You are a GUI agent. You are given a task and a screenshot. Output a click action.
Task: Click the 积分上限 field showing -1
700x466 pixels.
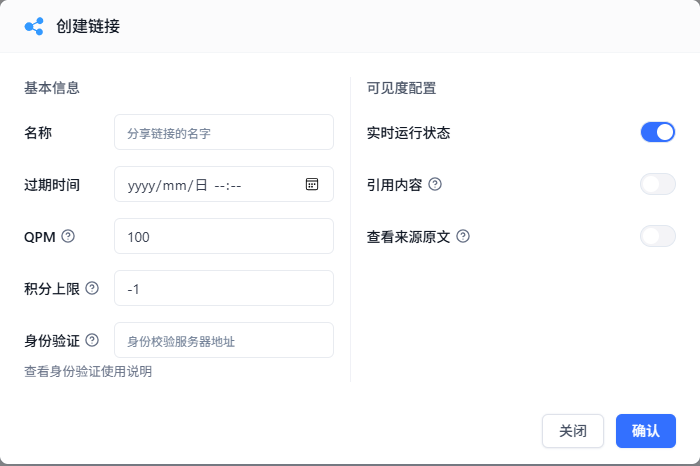tap(224, 288)
